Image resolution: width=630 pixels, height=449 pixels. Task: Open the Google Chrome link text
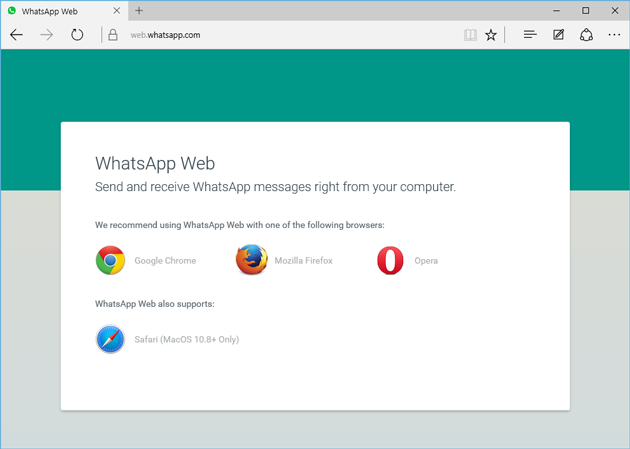[165, 261]
